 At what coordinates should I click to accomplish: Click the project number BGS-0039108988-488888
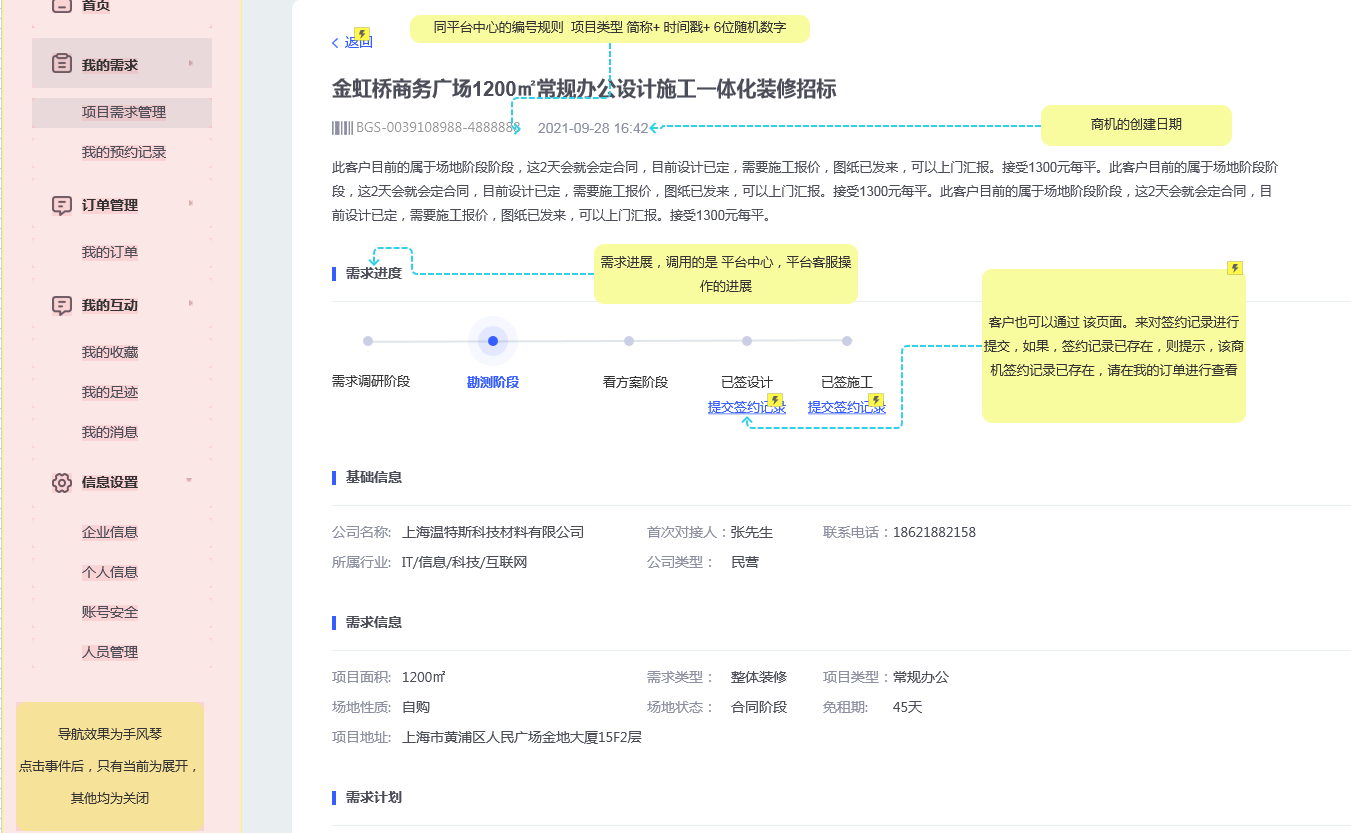(438, 128)
